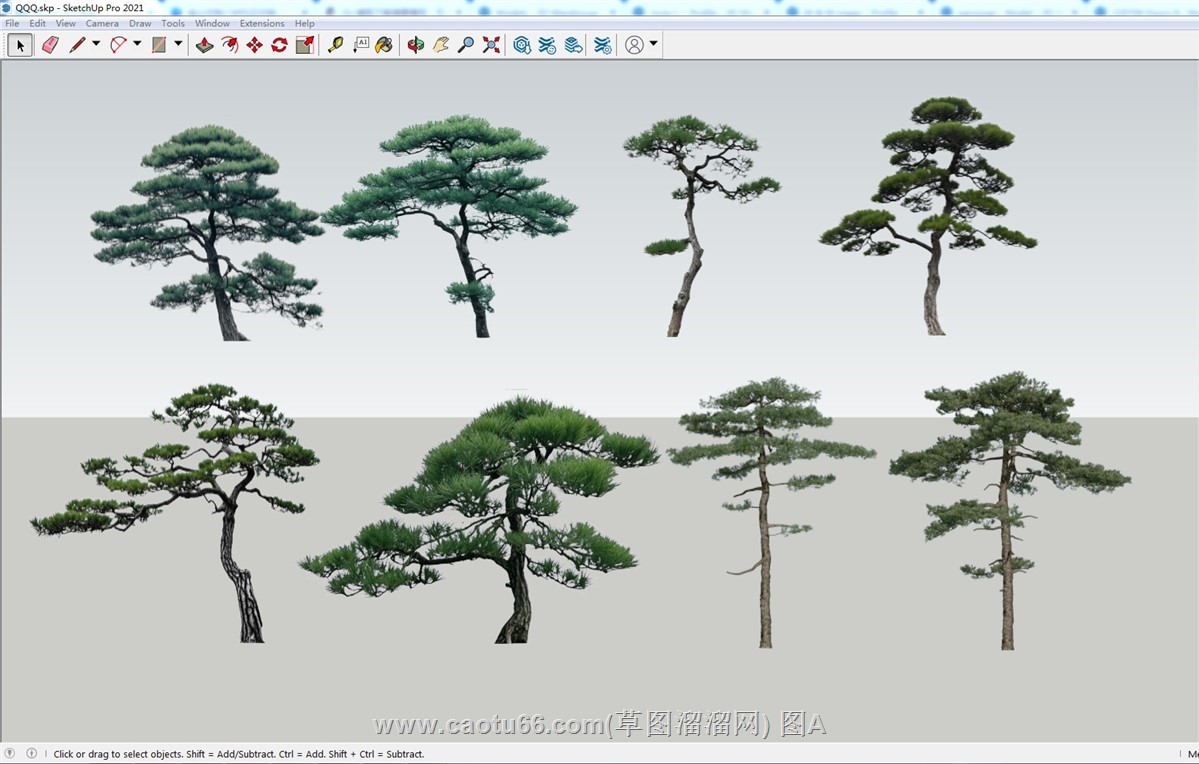This screenshot has width=1199, height=764.
Task: Select the Move tool
Action: click(255, 45)
